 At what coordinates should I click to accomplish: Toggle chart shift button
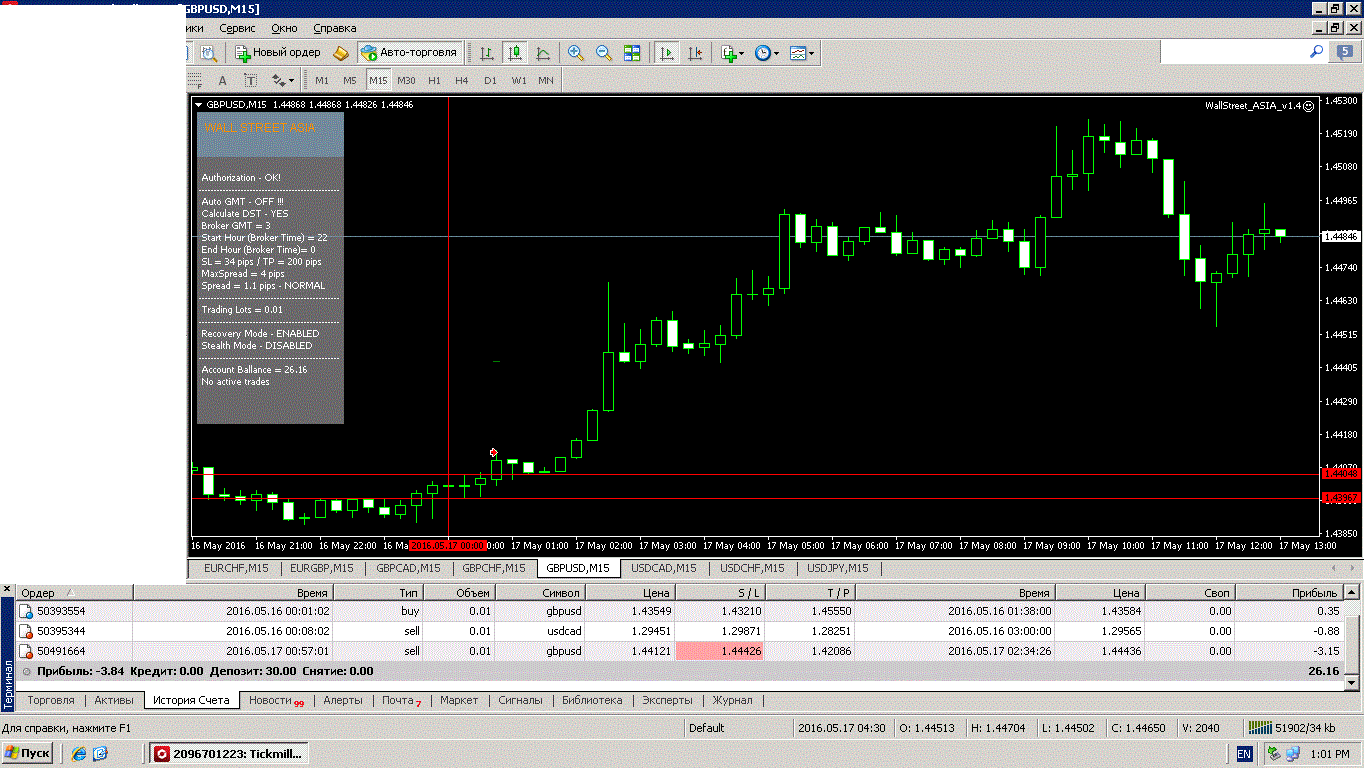pos(695,53)
